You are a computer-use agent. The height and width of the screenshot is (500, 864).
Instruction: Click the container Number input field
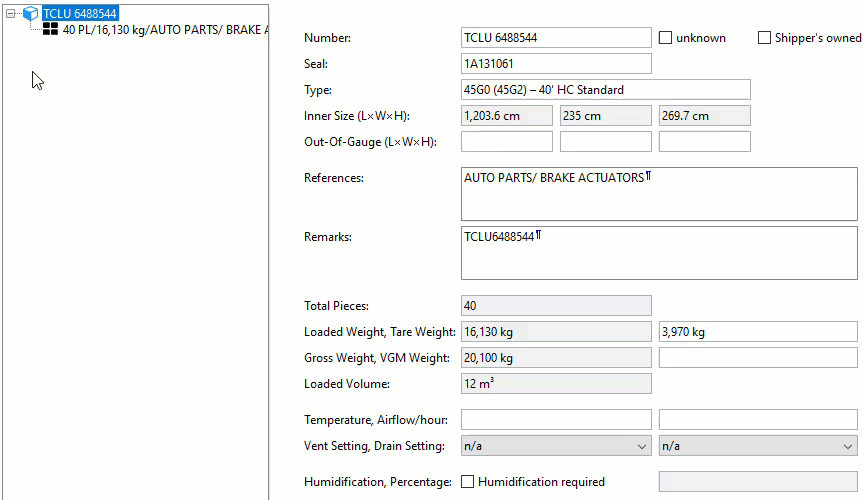coord(555,38)
